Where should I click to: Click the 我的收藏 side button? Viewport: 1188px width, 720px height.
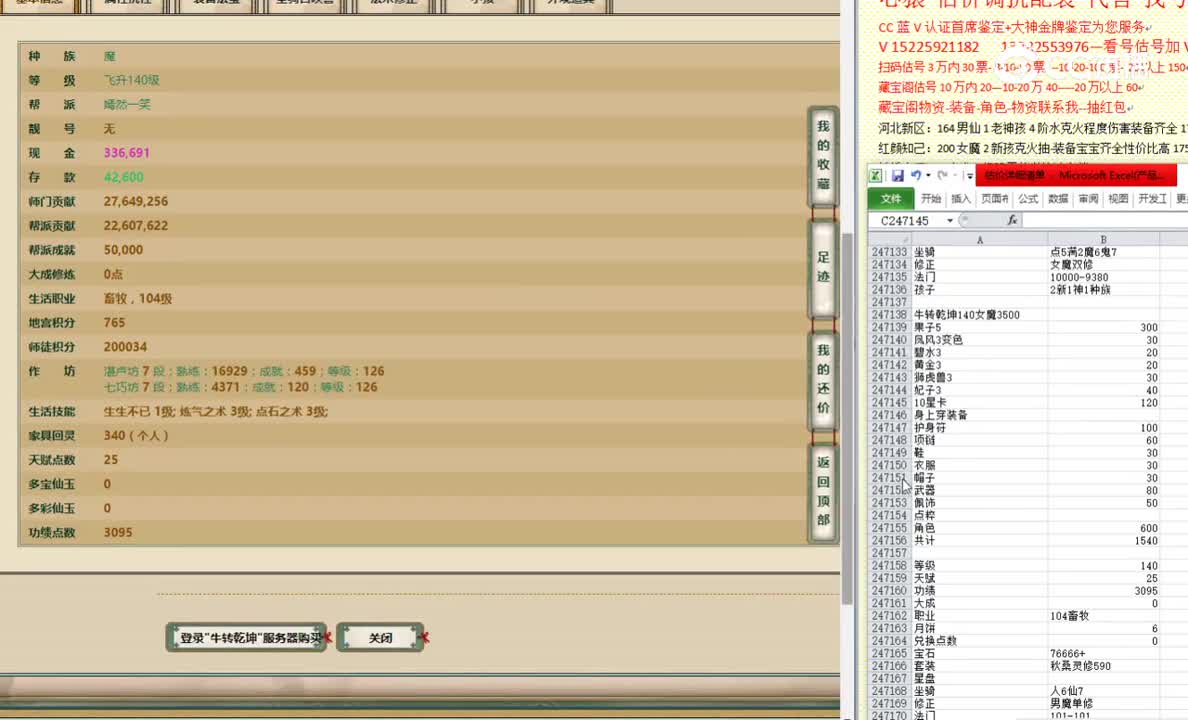823,155
